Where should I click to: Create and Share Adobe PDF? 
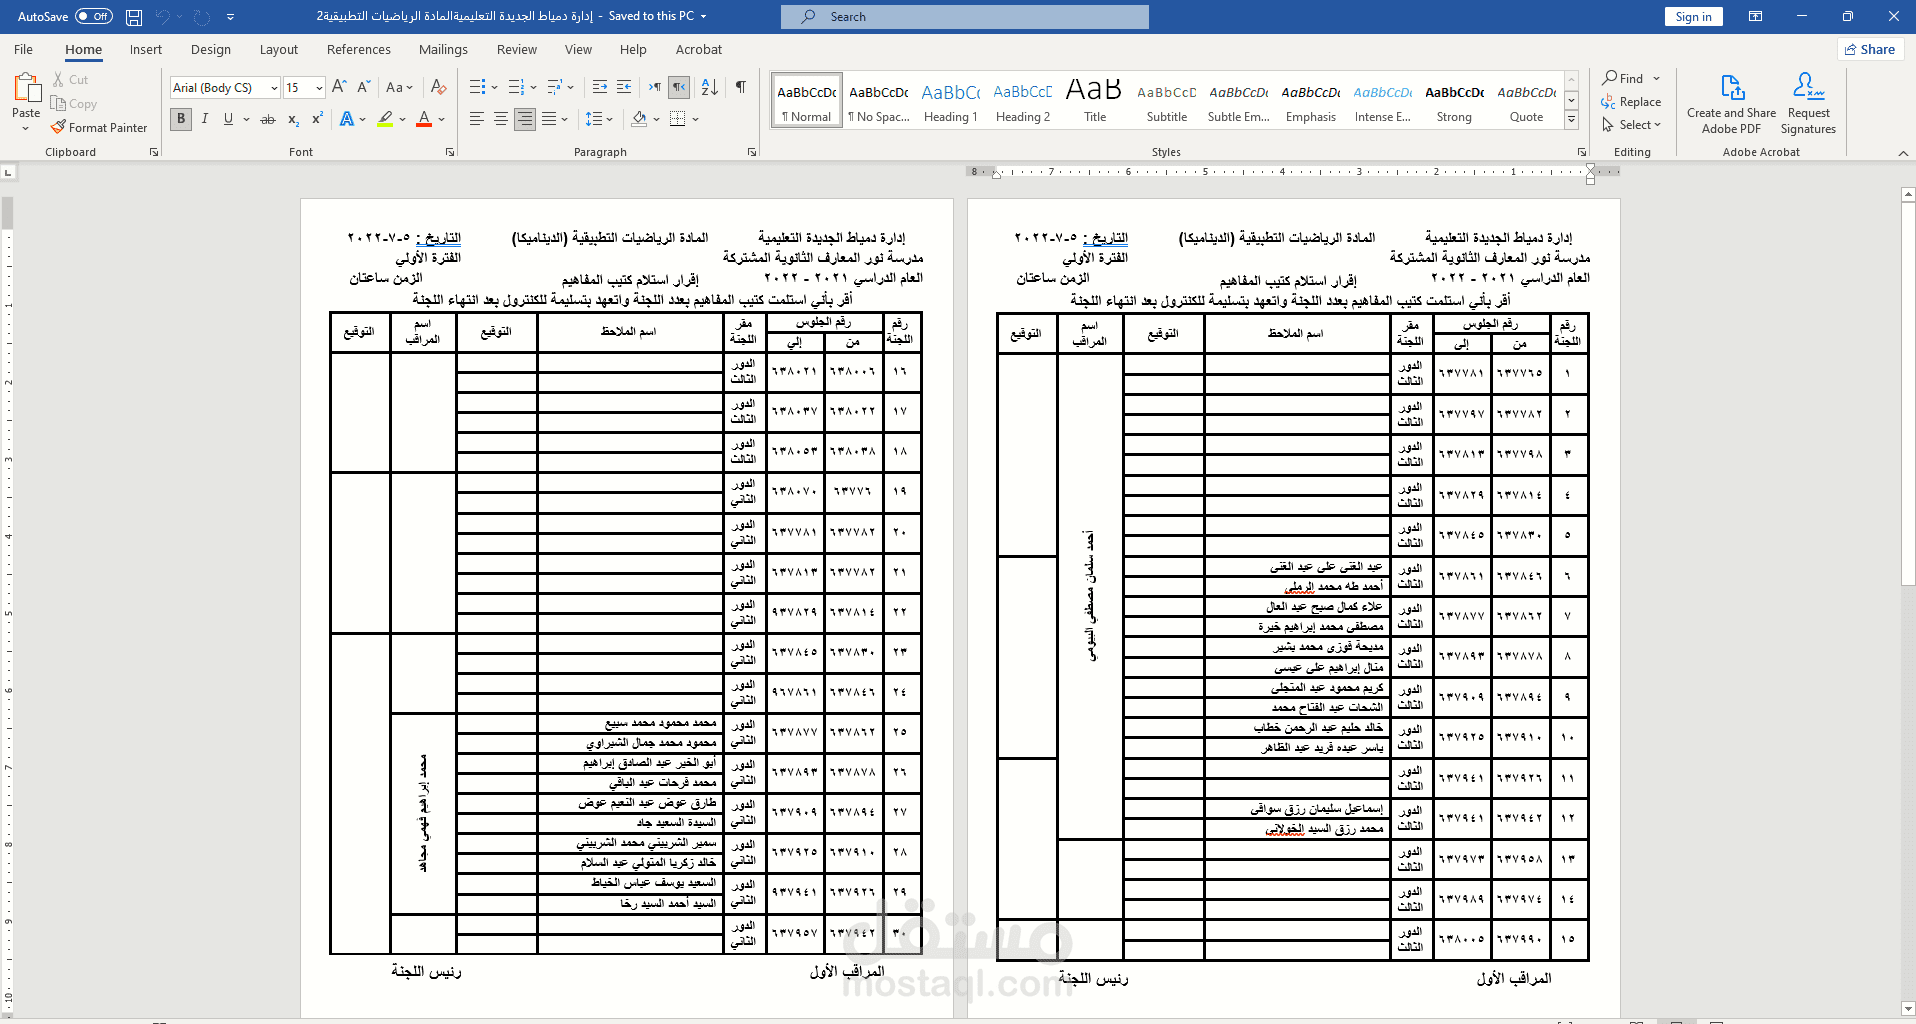tap(1730, 101)
